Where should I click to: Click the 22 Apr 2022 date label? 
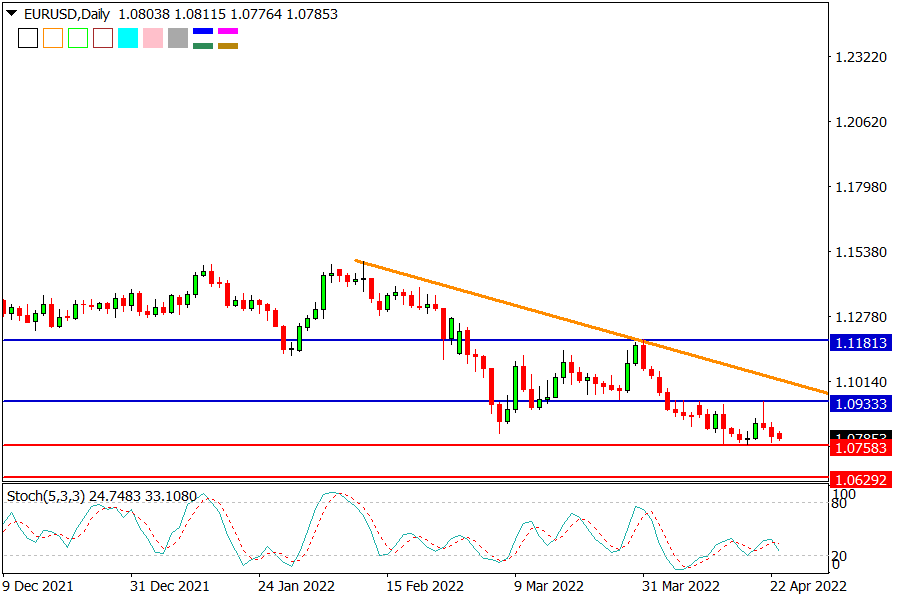808,586
